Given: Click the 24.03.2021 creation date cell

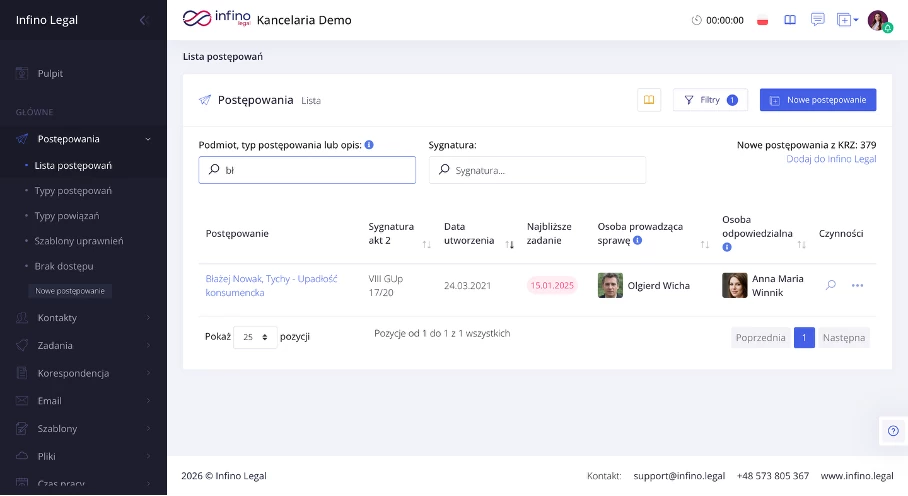Looking at the screenshot, I should pyautogui.click(x=467, y=285).
